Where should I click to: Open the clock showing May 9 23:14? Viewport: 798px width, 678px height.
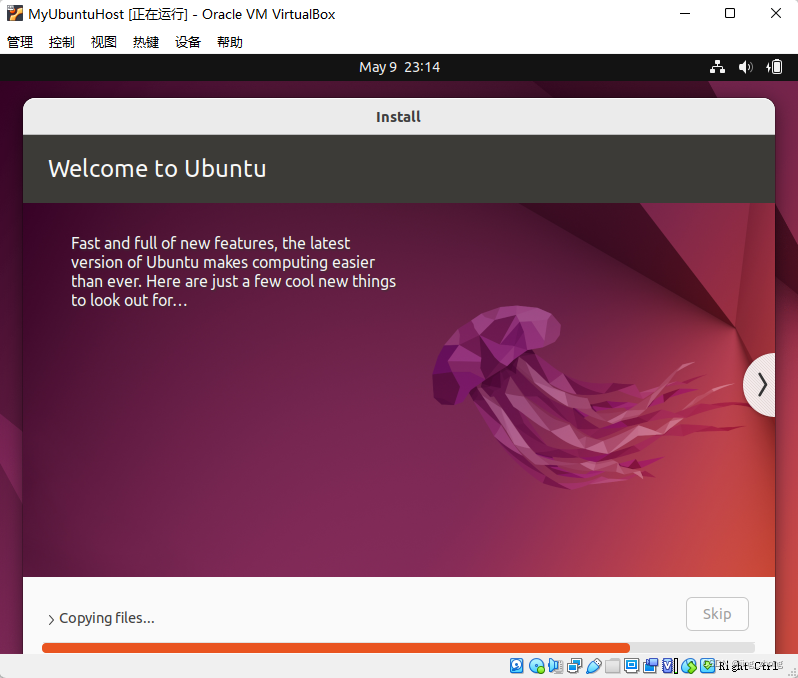[400, 67]
